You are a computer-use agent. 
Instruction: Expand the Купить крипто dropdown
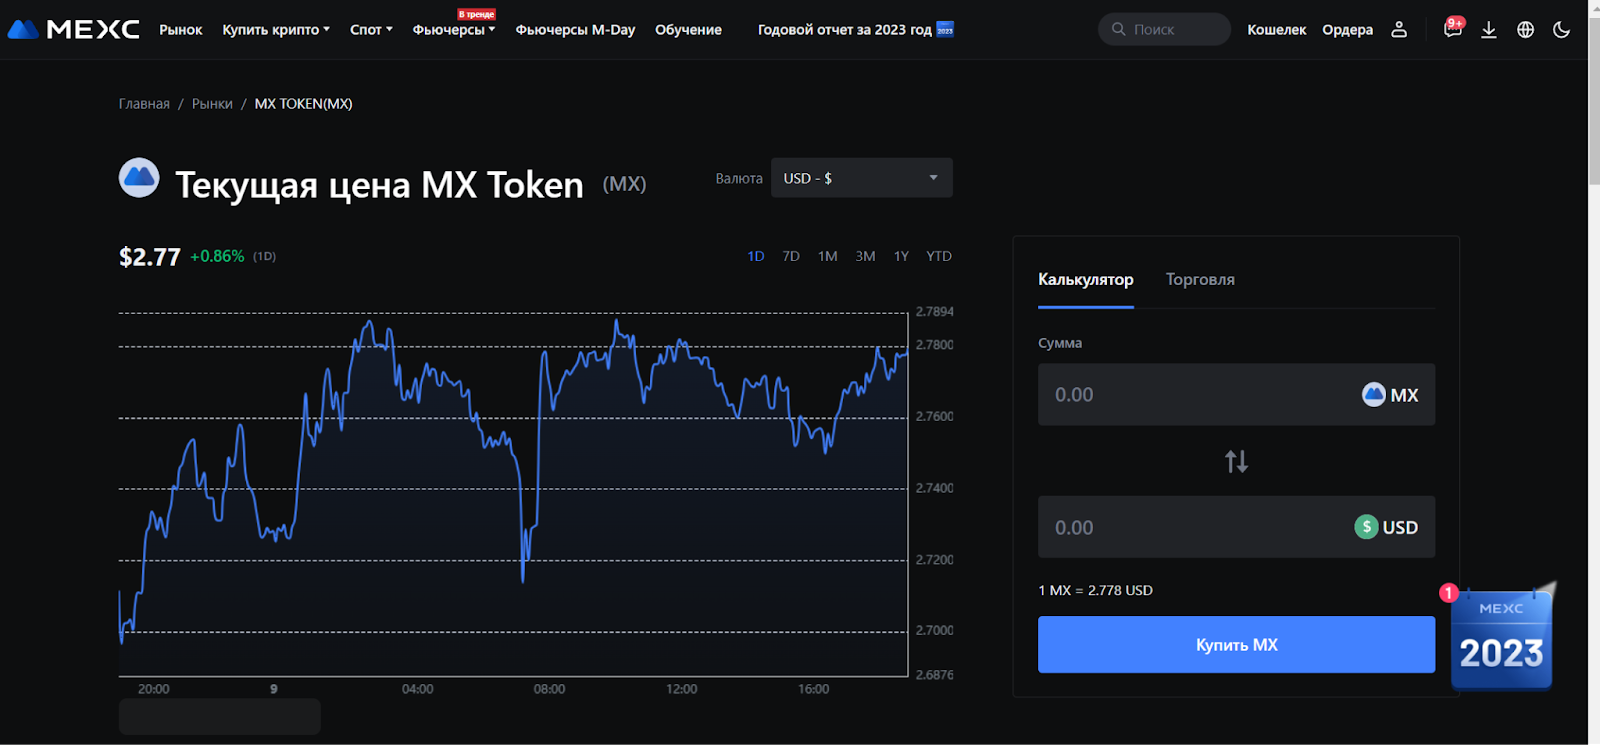276,29
